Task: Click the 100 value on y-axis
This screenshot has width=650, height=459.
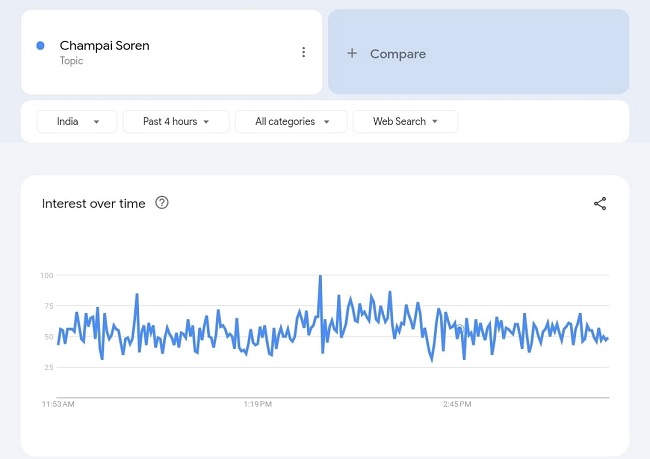Action: click(46, 275)
